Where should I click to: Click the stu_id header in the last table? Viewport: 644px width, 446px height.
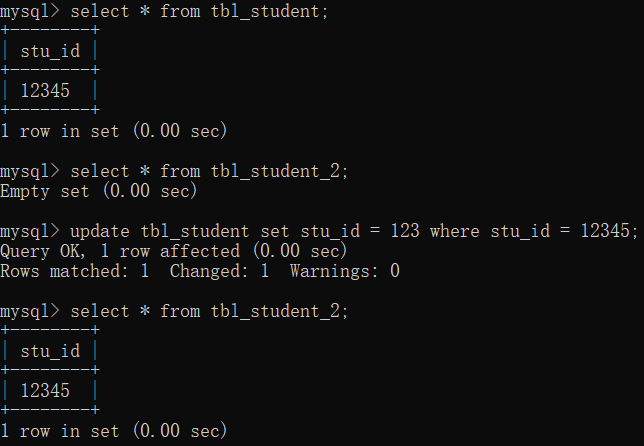[x=50, y=351]
